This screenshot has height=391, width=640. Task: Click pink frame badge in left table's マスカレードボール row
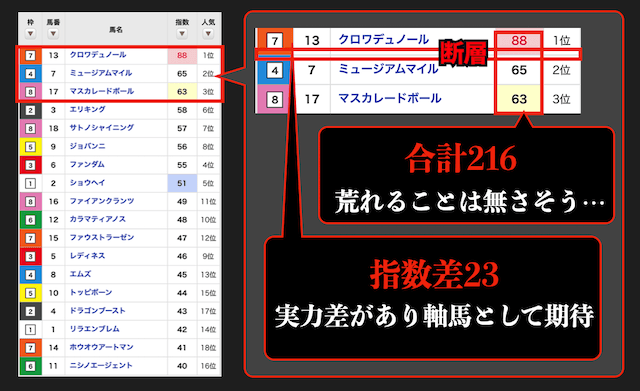(x=30, y=92)
